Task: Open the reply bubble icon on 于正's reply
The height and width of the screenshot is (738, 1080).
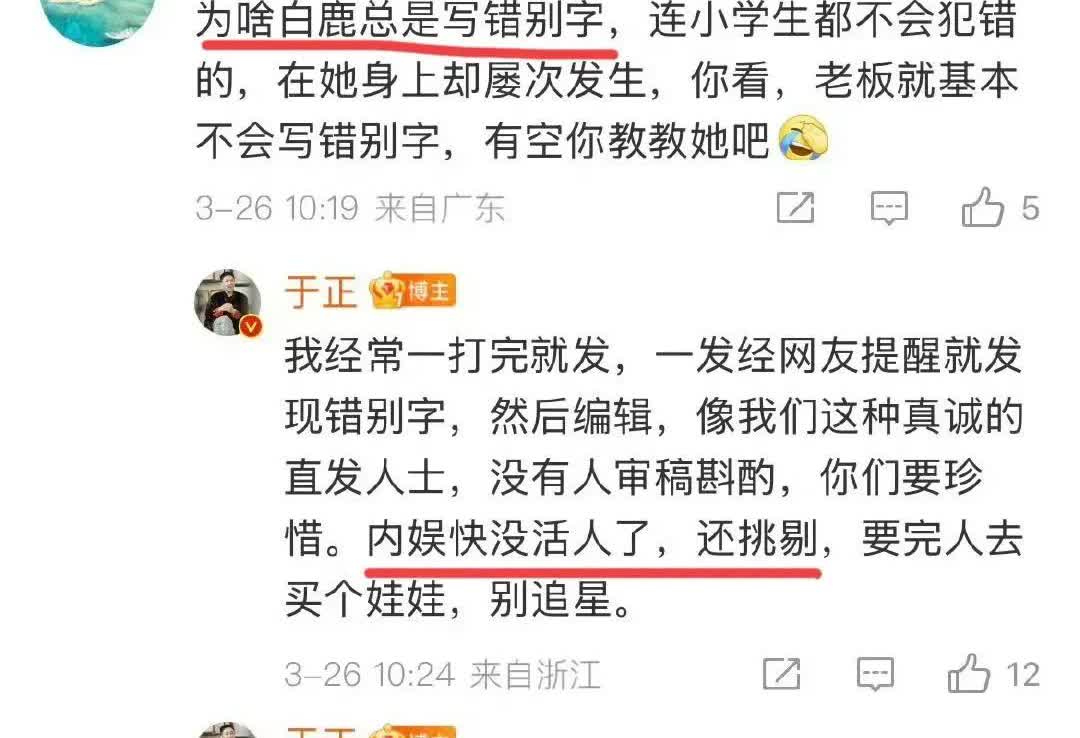Action: click(x=875, y=674)
